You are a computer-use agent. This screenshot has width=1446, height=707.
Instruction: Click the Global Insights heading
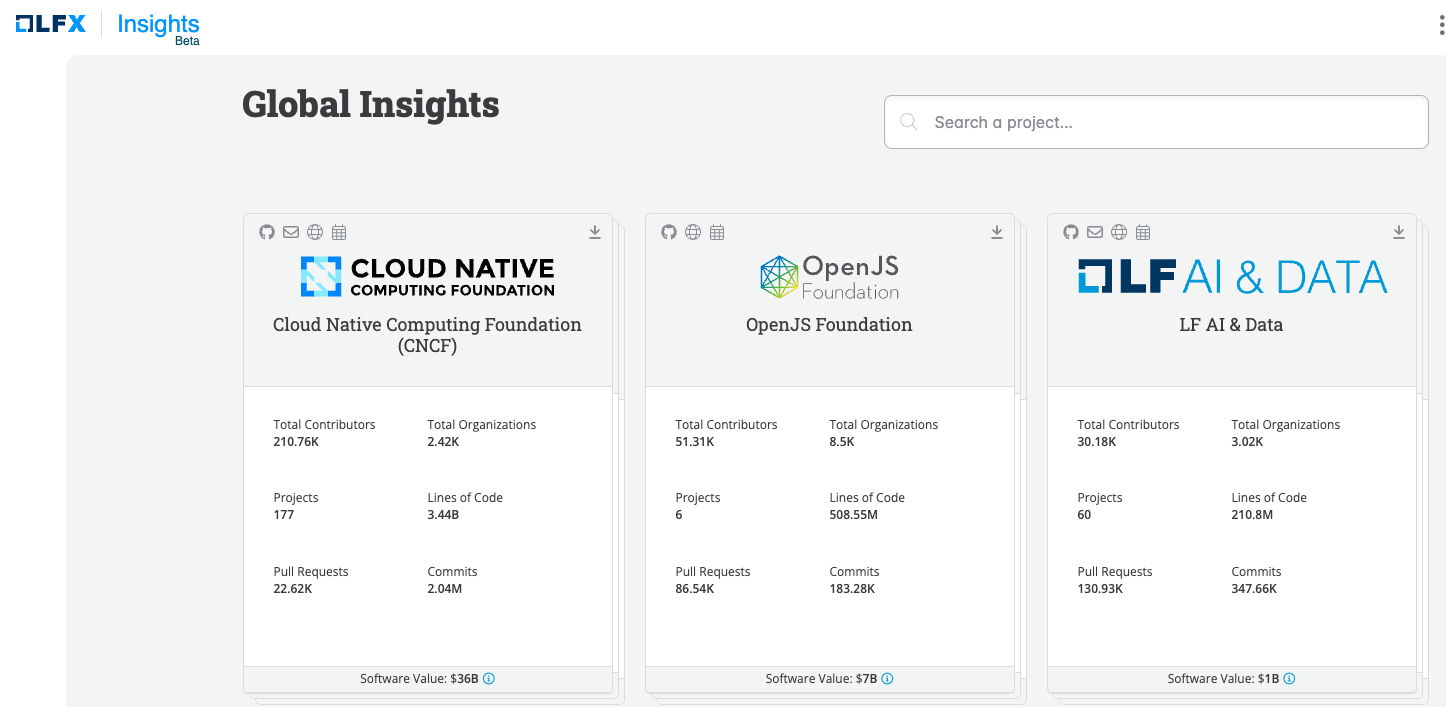click(x=371, y=104)
